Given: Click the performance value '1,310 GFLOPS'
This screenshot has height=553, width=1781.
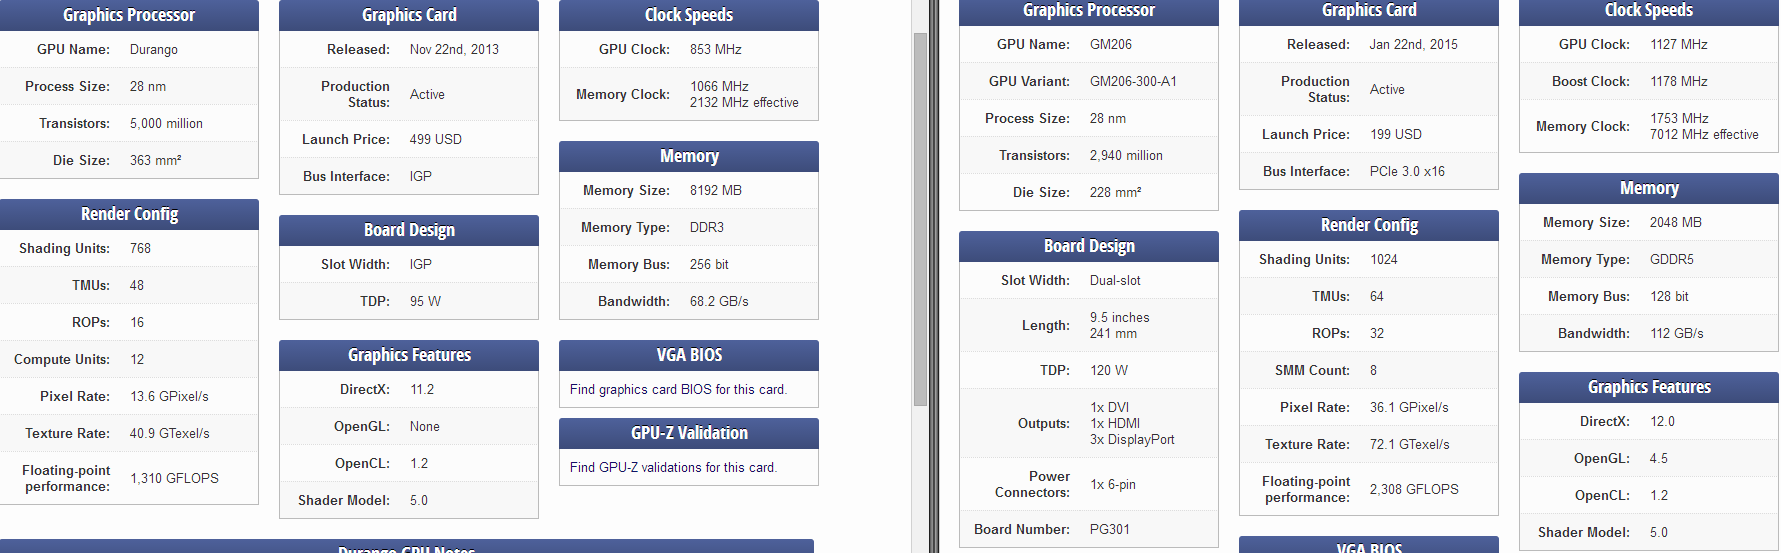Looking at the screenshot, I should pyautogui.click(x=174, y=478).
